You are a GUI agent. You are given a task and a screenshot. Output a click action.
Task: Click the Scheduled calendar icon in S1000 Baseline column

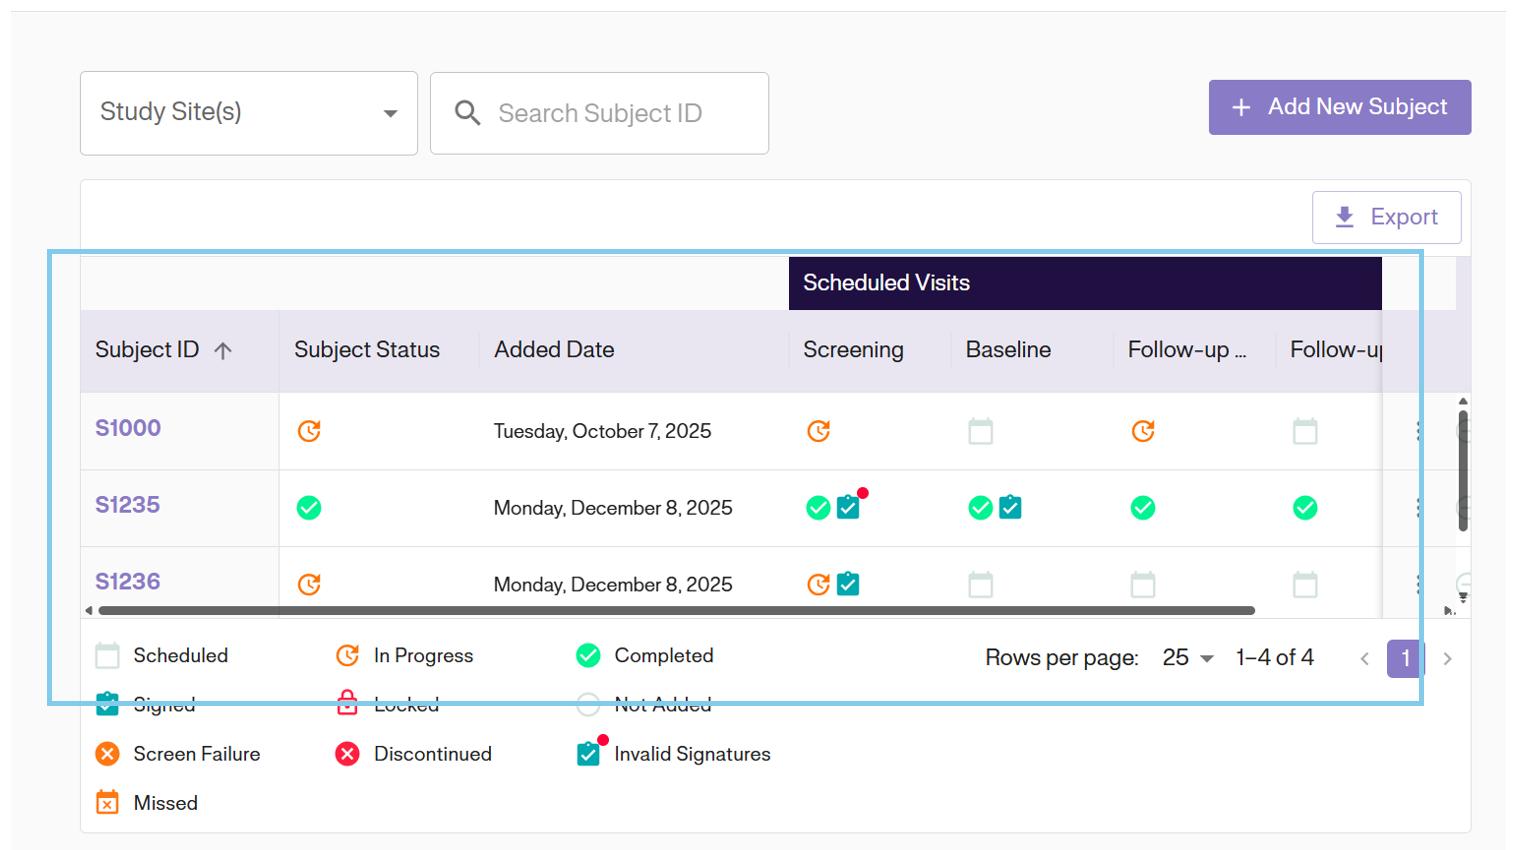(980, 431)
